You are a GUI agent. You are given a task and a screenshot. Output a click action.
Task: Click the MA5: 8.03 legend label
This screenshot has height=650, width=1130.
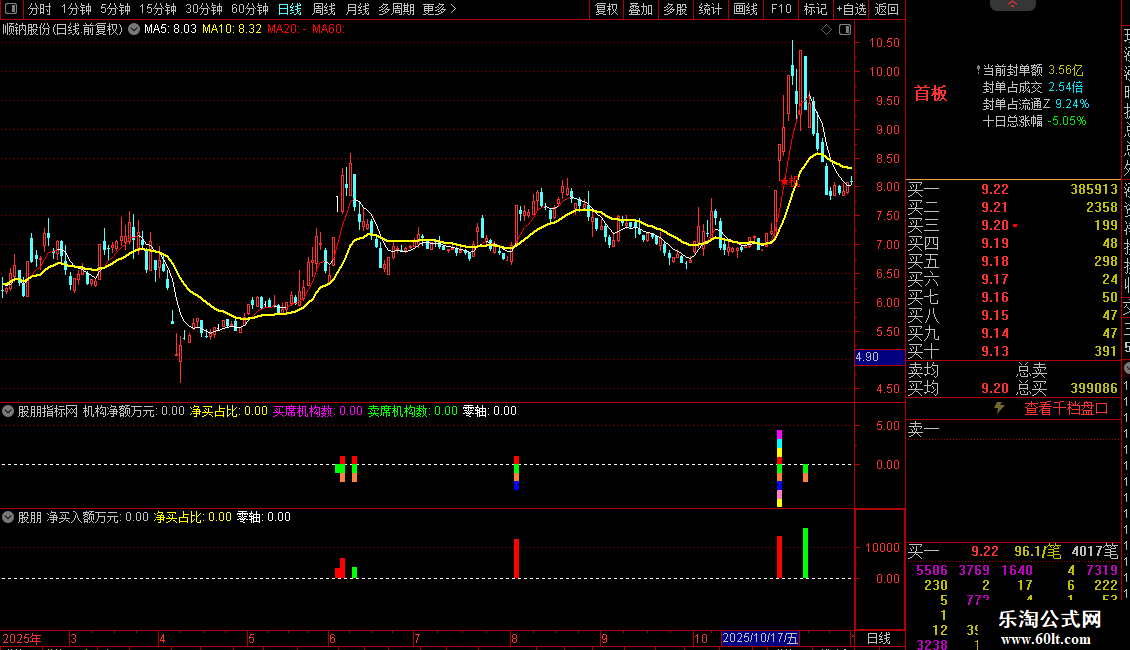[170, 29]
